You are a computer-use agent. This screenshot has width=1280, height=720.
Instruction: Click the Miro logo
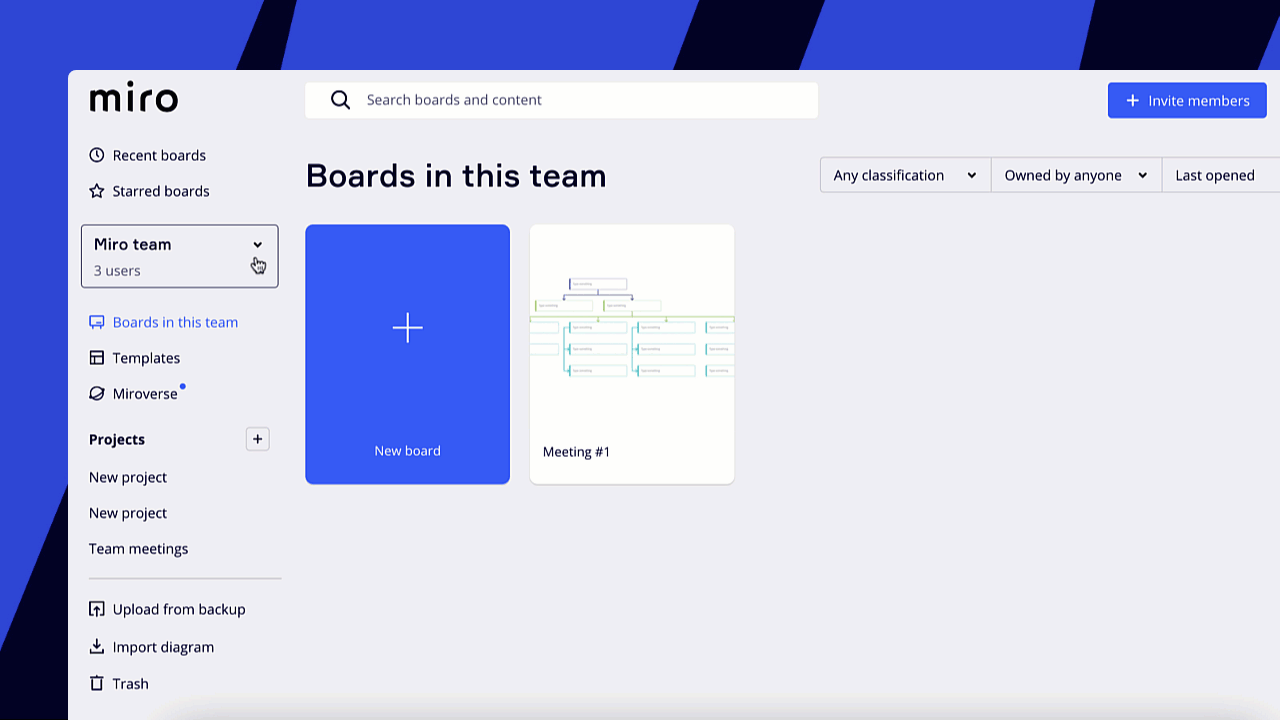[x=134, y=99]
